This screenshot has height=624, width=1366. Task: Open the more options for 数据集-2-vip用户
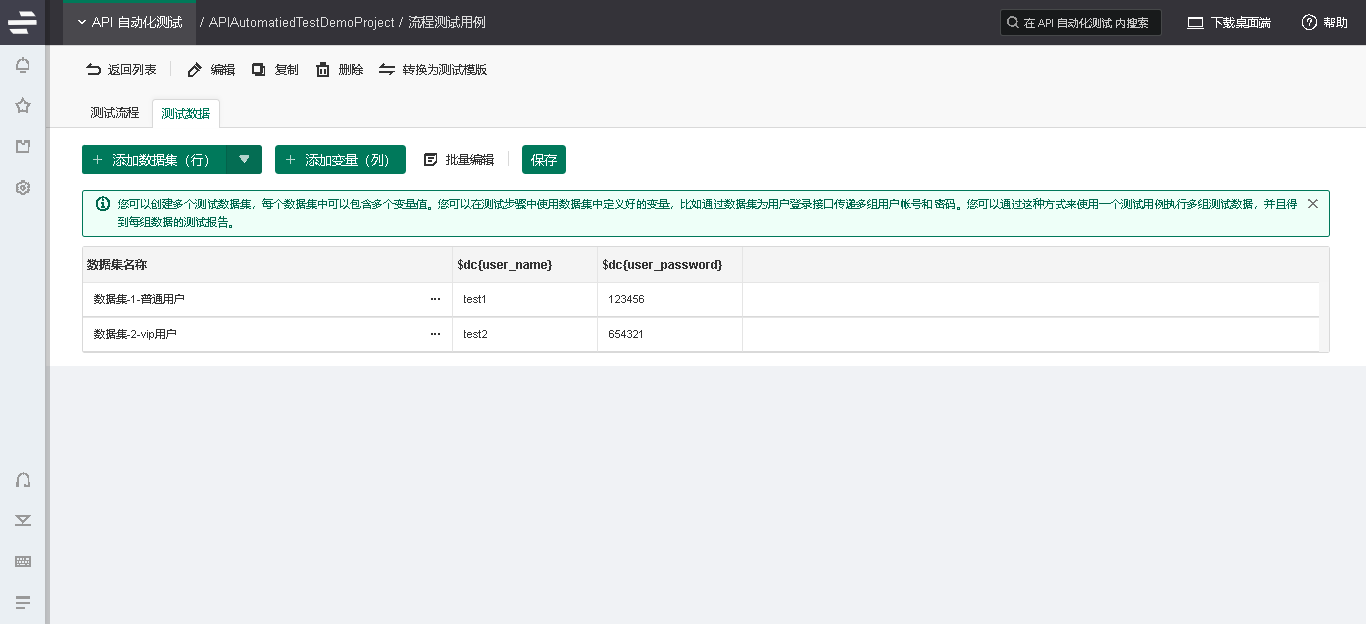coord(435,334)
